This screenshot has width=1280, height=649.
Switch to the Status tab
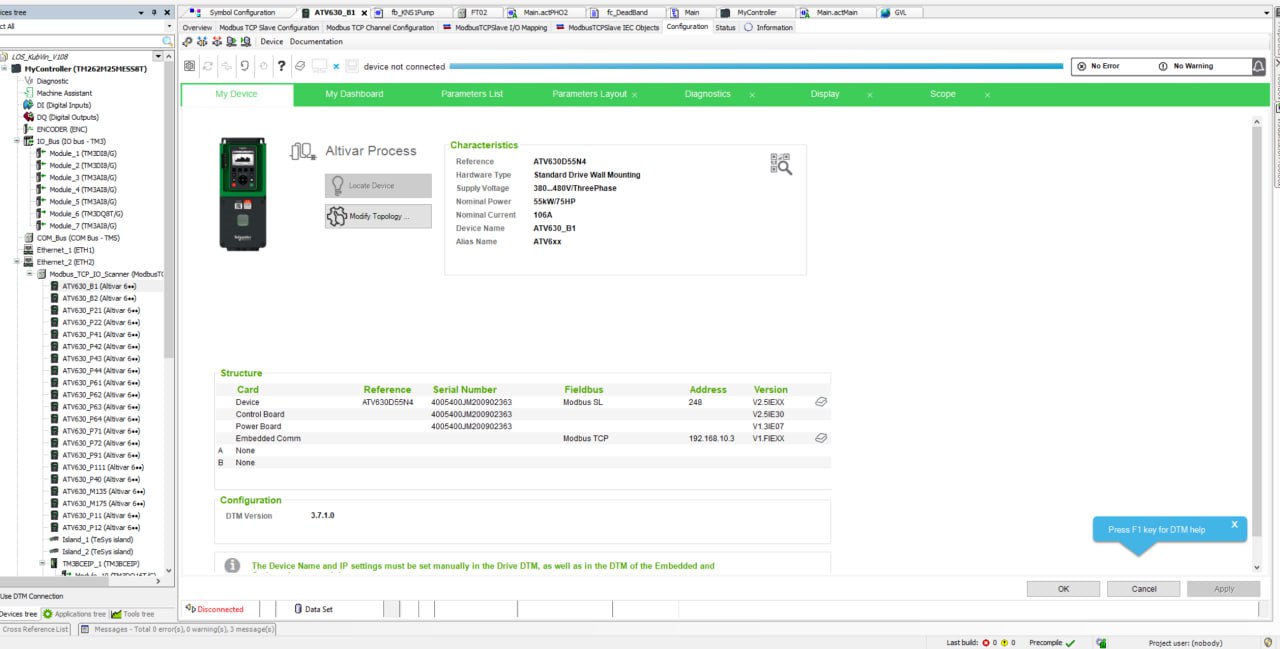tap(725, 27)
